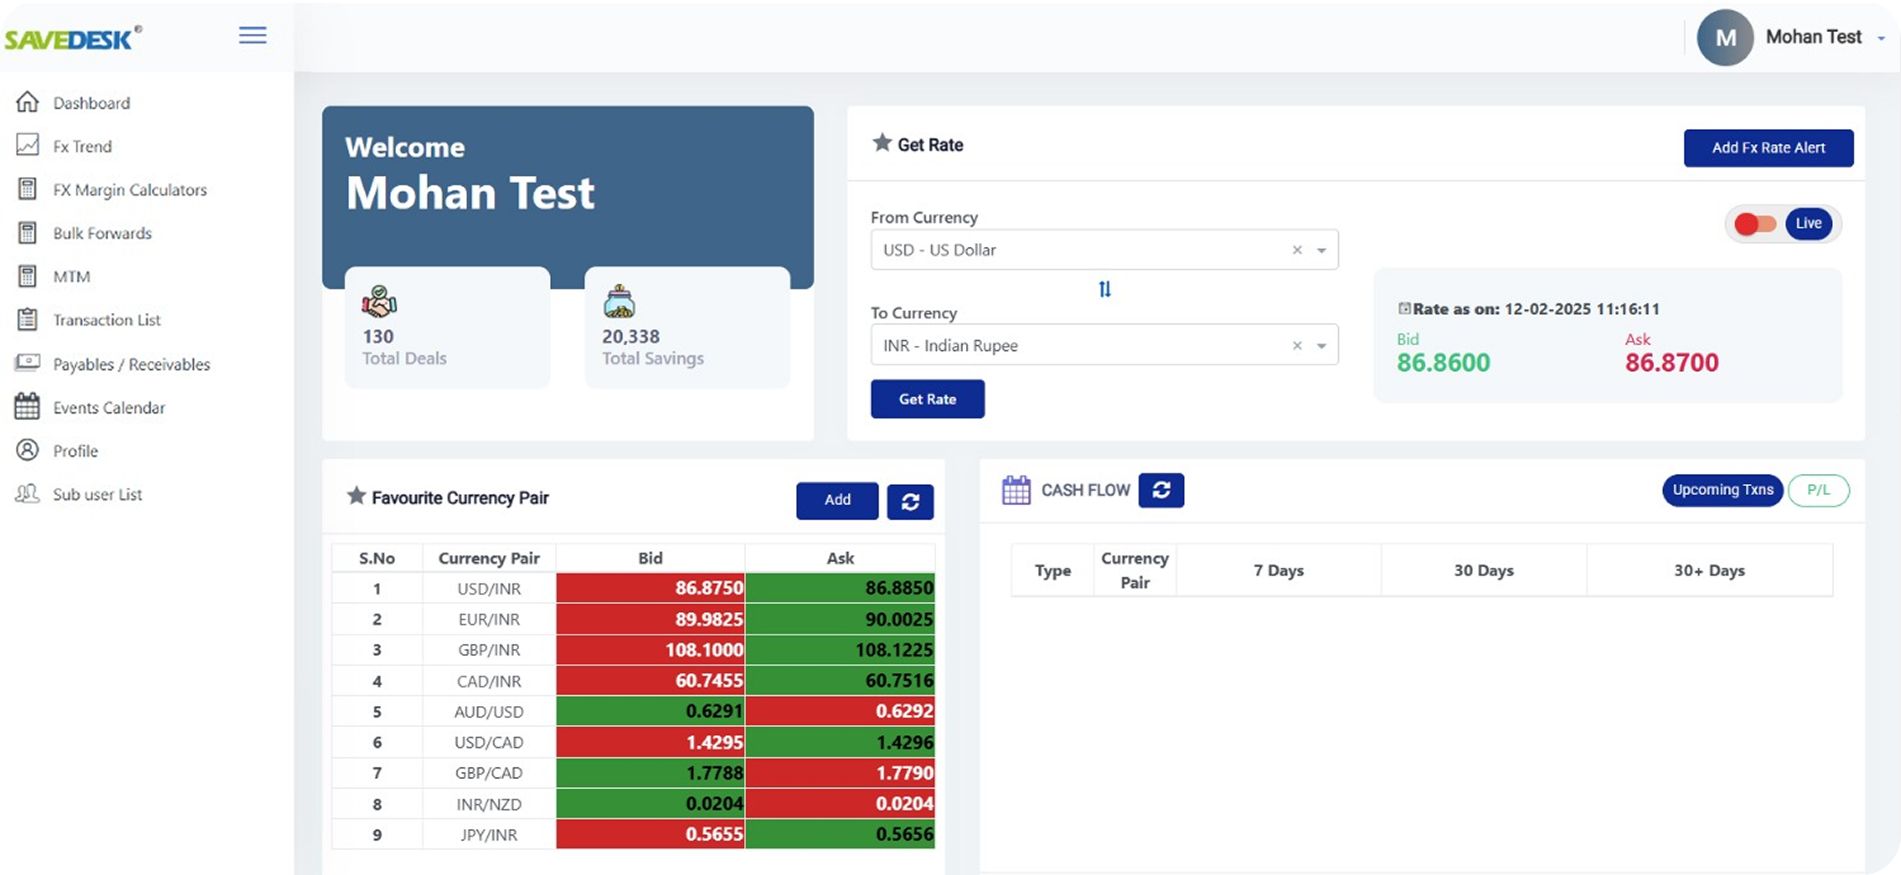Clear the USD - US Dollar selection
Image resolution: width=1901 pixels, height=875 pixels.
(x=1297, y=250)
